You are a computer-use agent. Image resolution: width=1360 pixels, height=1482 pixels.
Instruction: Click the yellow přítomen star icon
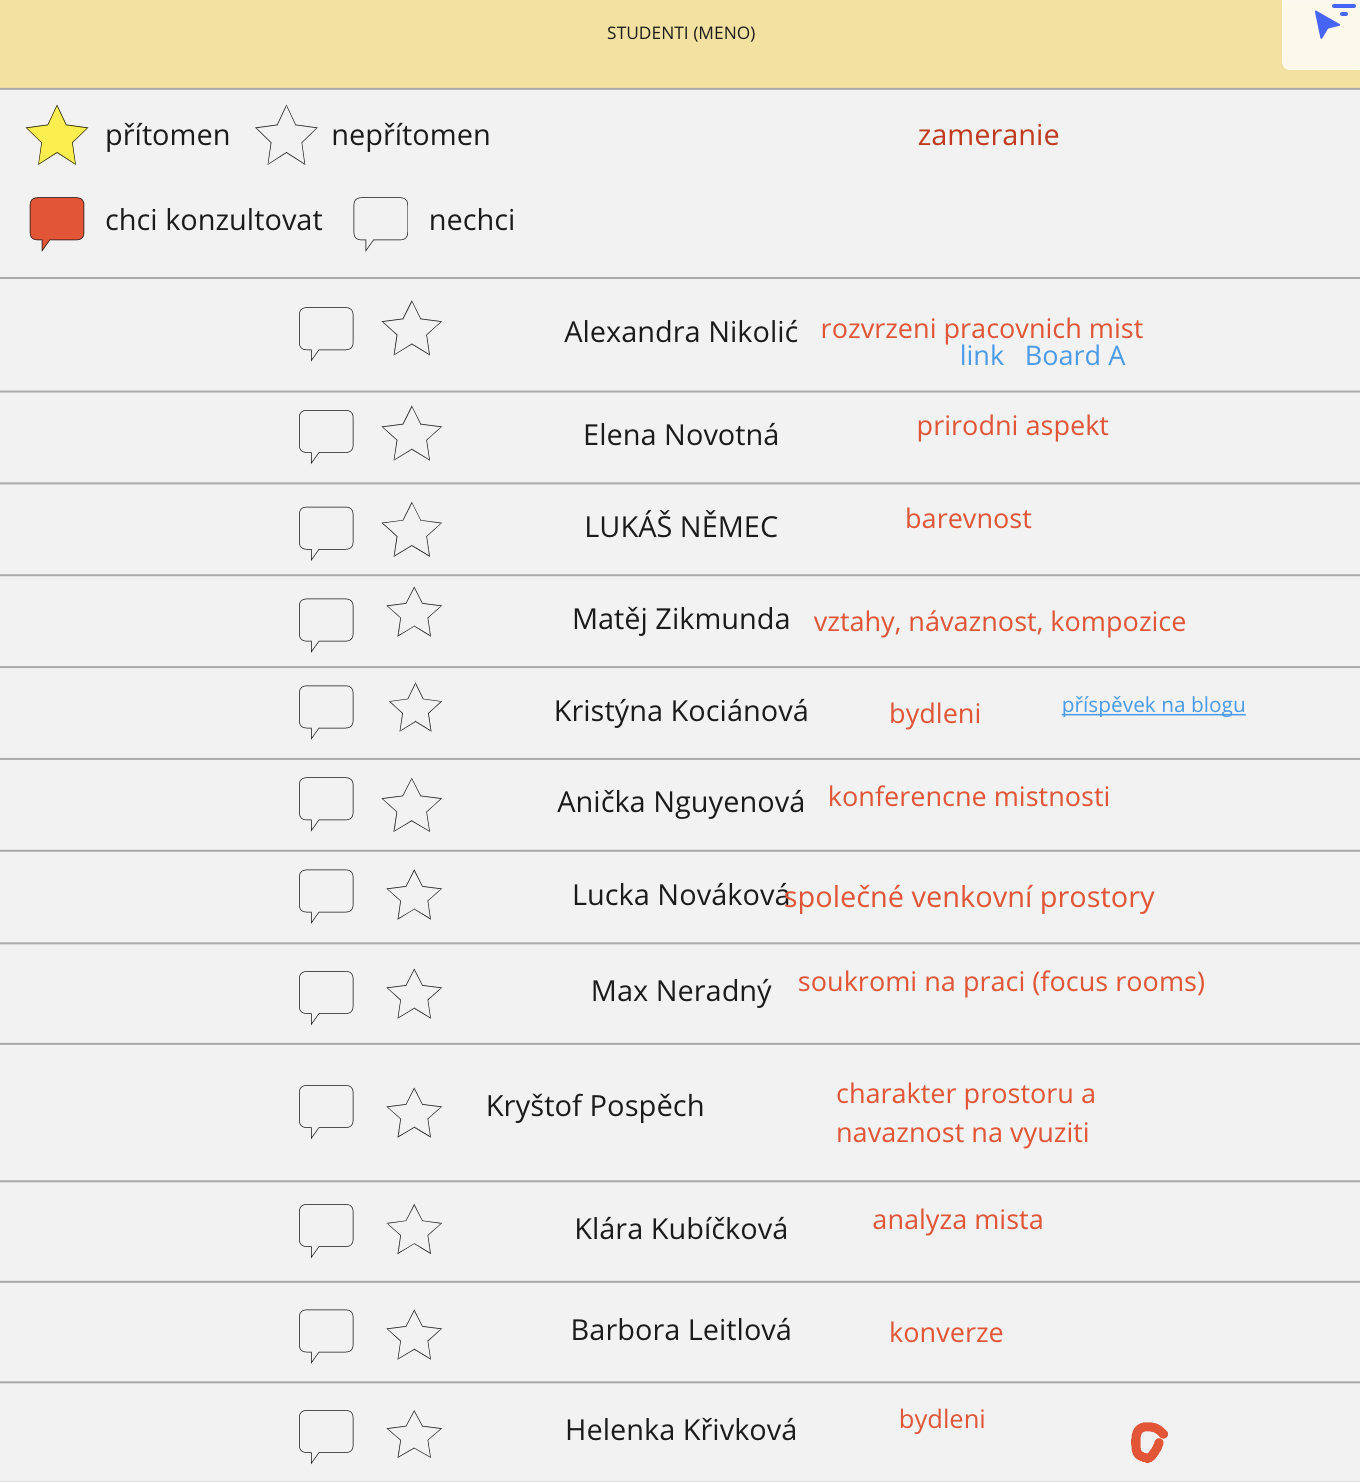(x=57, y=136)
